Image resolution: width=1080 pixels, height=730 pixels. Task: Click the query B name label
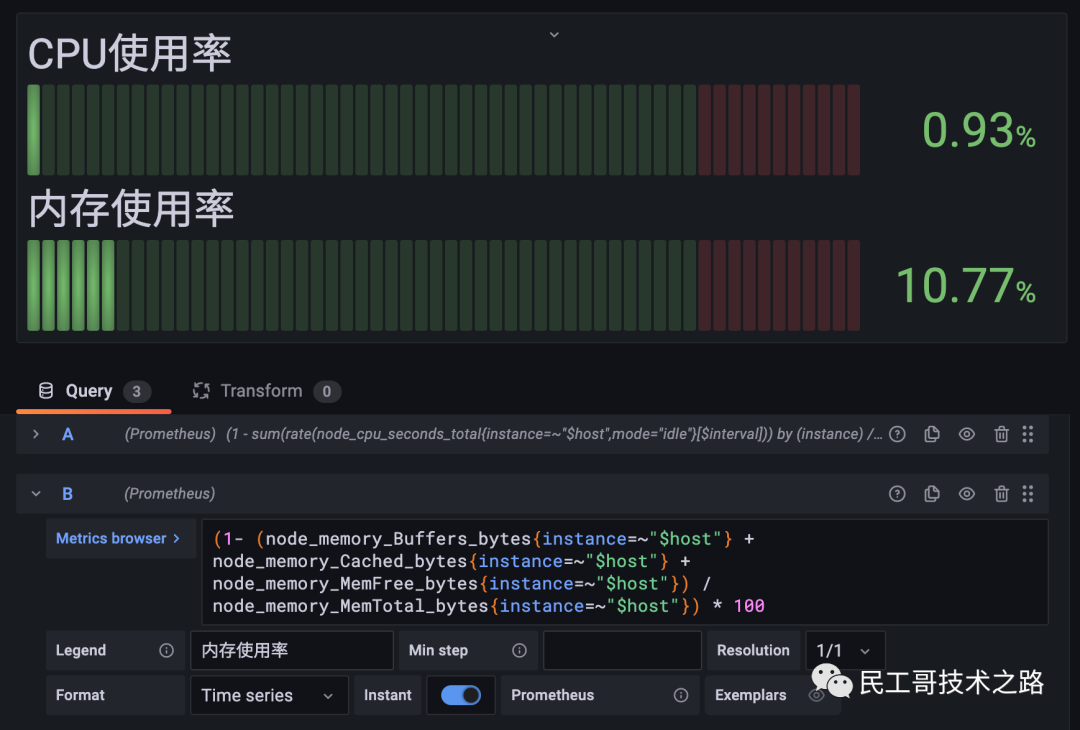[68, 494]
